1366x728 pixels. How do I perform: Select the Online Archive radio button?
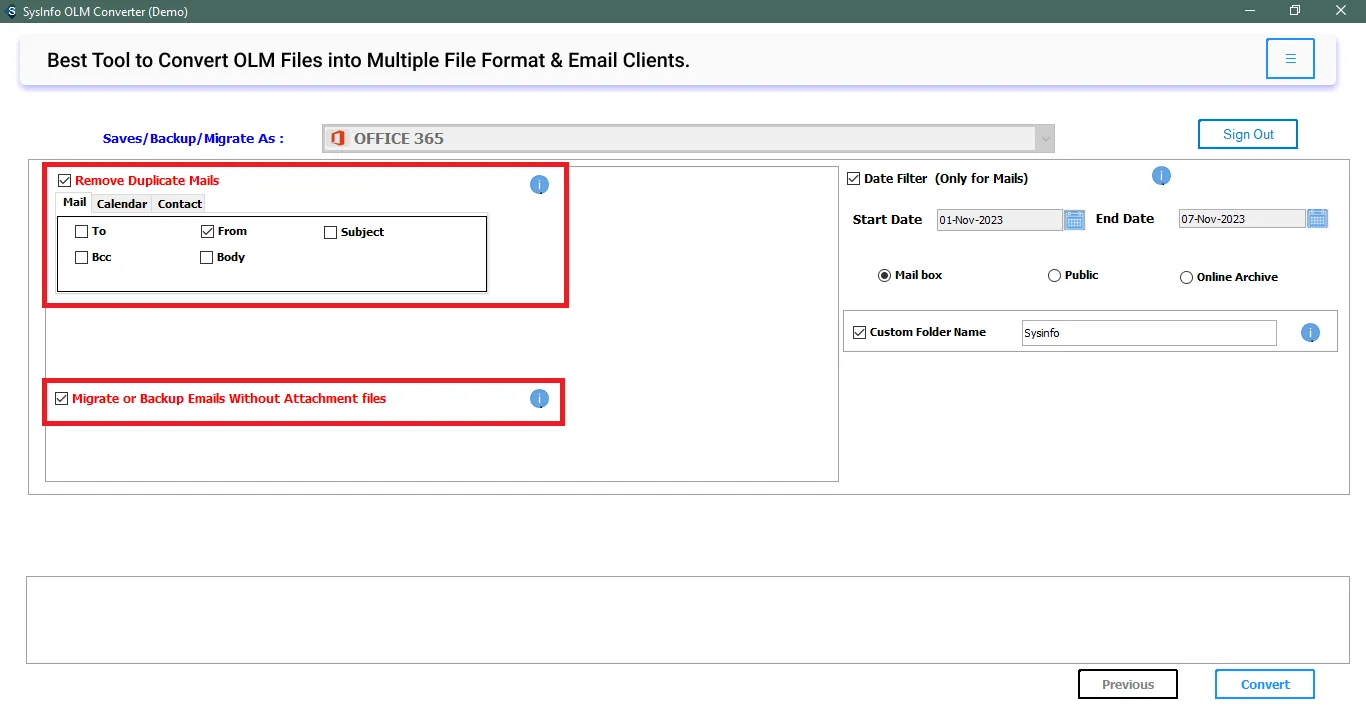[x=1186, y=277]
